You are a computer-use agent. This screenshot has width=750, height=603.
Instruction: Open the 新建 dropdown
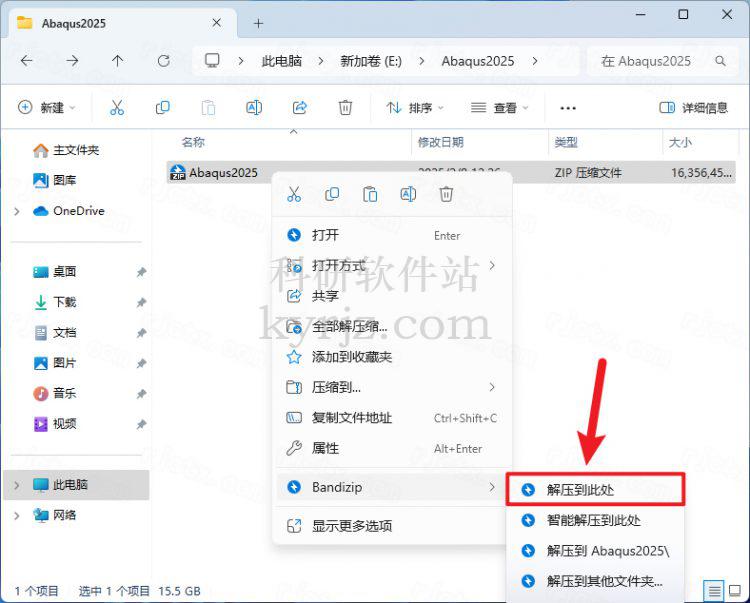coord(46,108)
